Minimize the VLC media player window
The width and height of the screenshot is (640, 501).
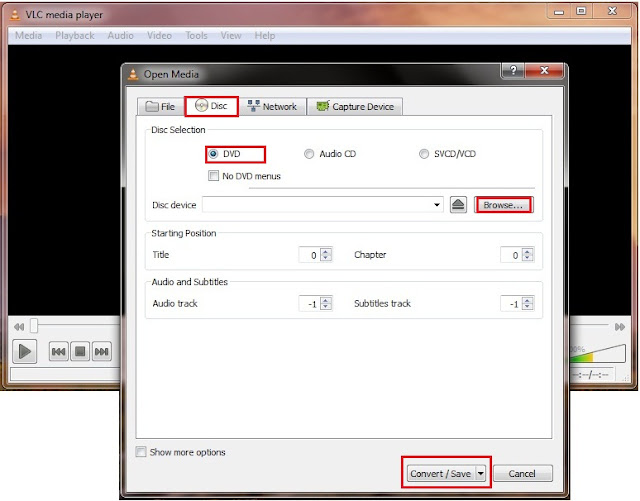pyautogui.click(x=559, y=11)
